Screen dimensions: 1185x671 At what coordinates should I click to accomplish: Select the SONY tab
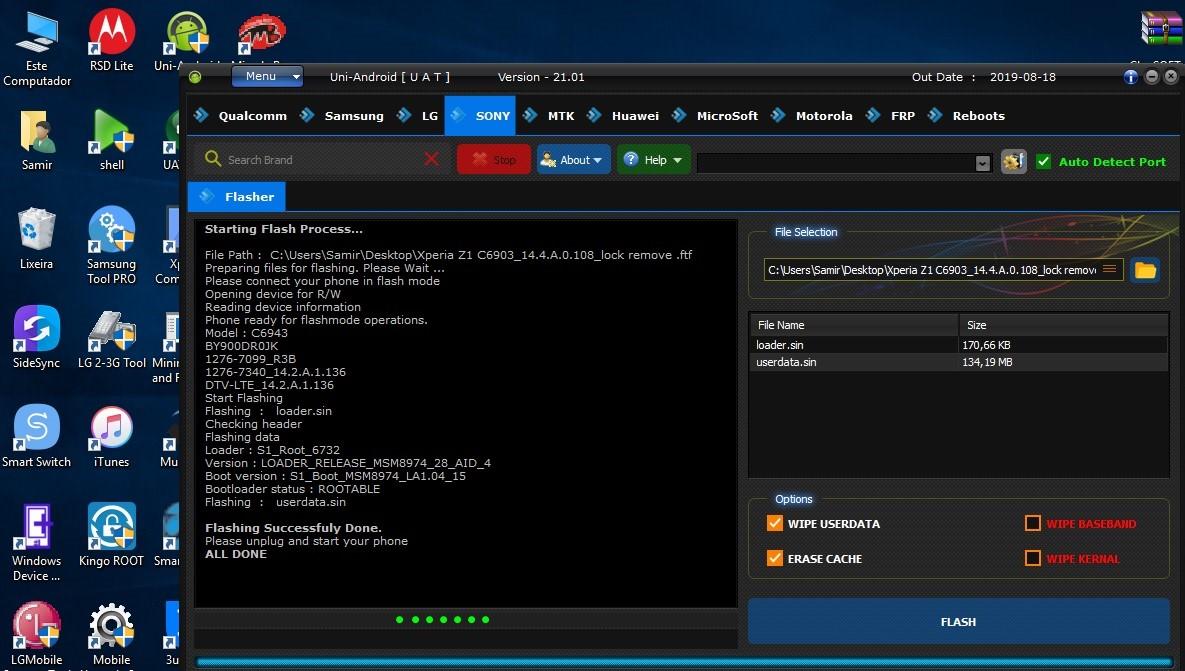pyautogui.click(x=480, y=116)
